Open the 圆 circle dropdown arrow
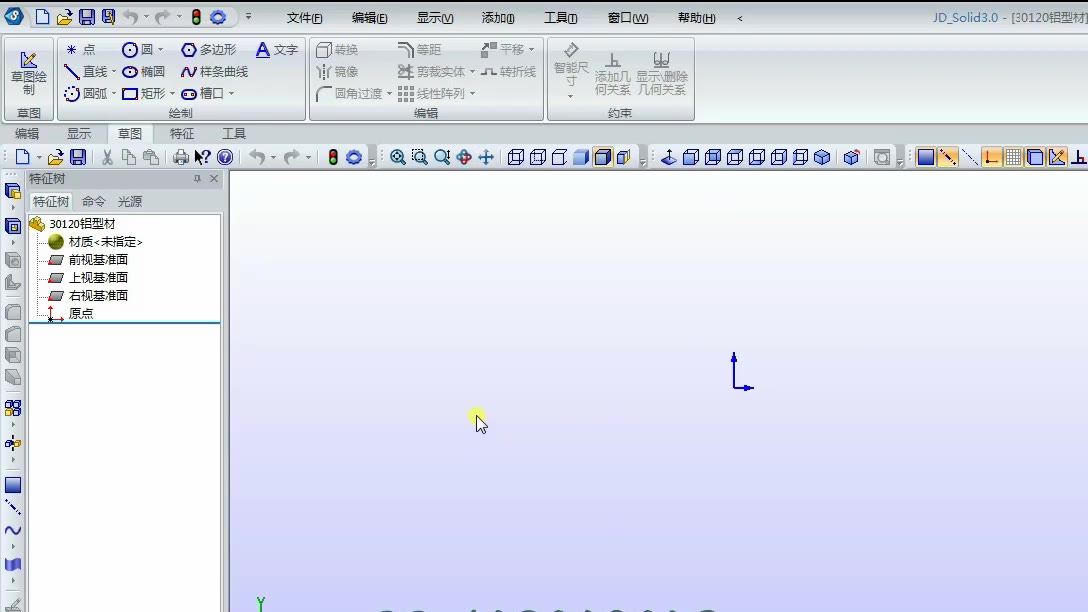This screenshot has height=612, width=1088. pos(160,50)
